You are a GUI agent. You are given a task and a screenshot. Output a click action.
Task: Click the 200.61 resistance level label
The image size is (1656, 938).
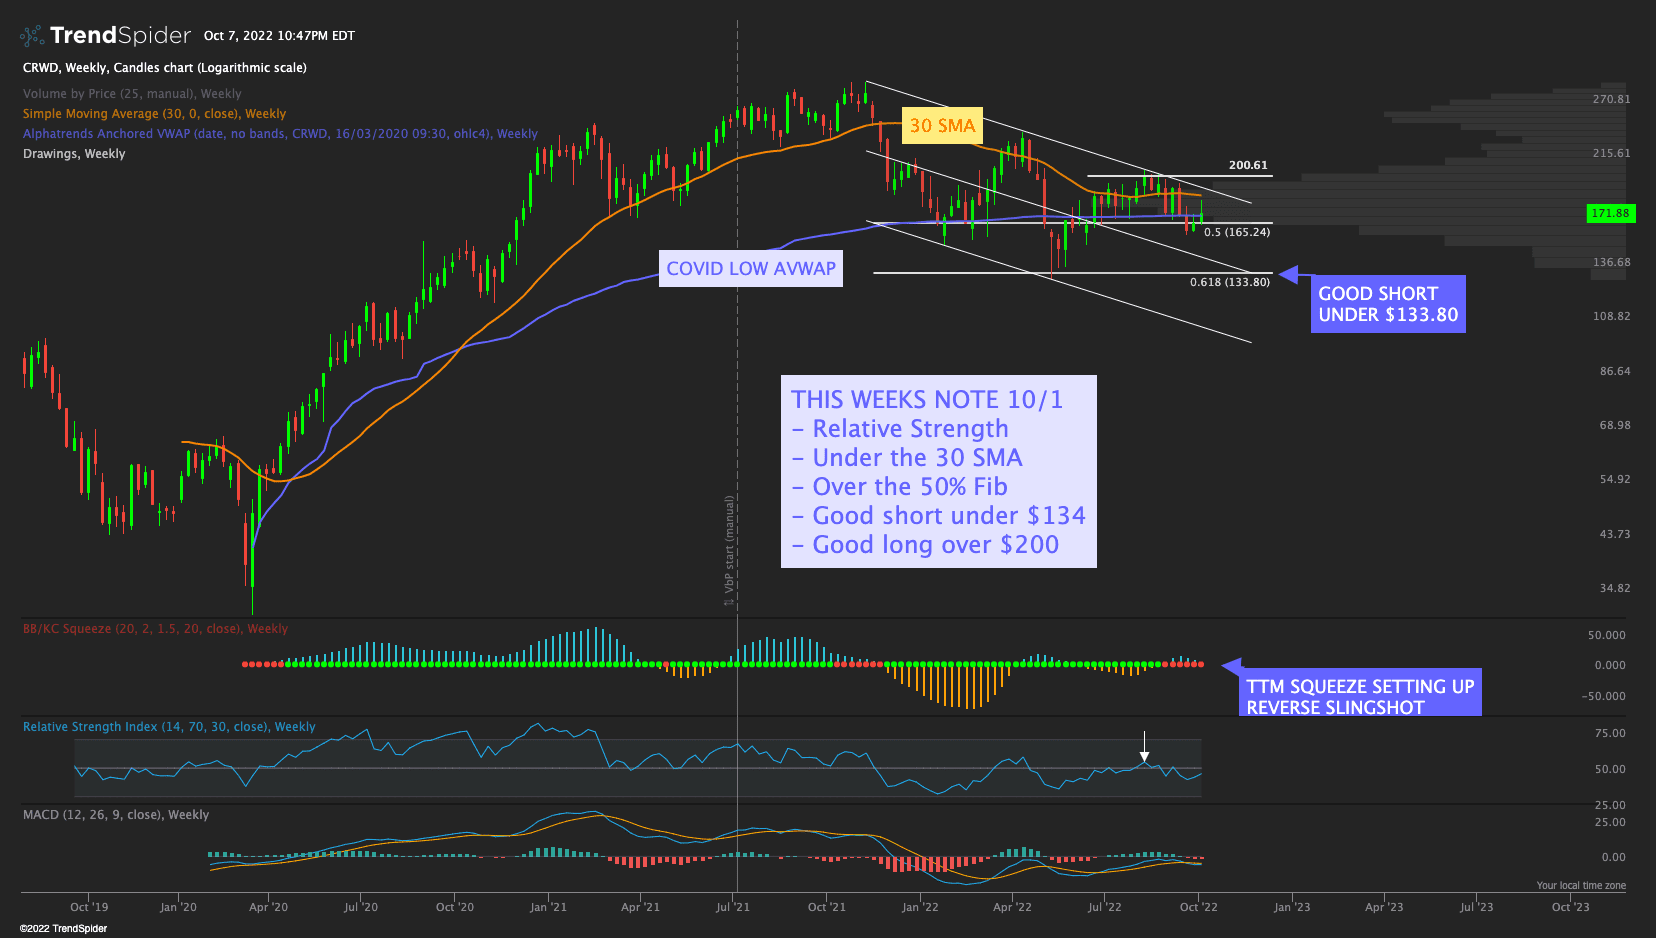coord(1247,166)
